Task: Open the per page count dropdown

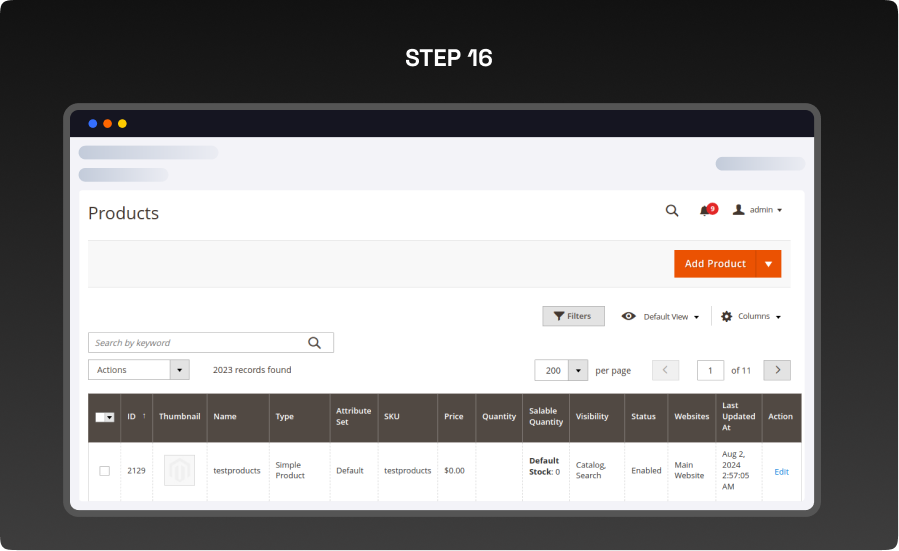Action: [x=578, y=370]
